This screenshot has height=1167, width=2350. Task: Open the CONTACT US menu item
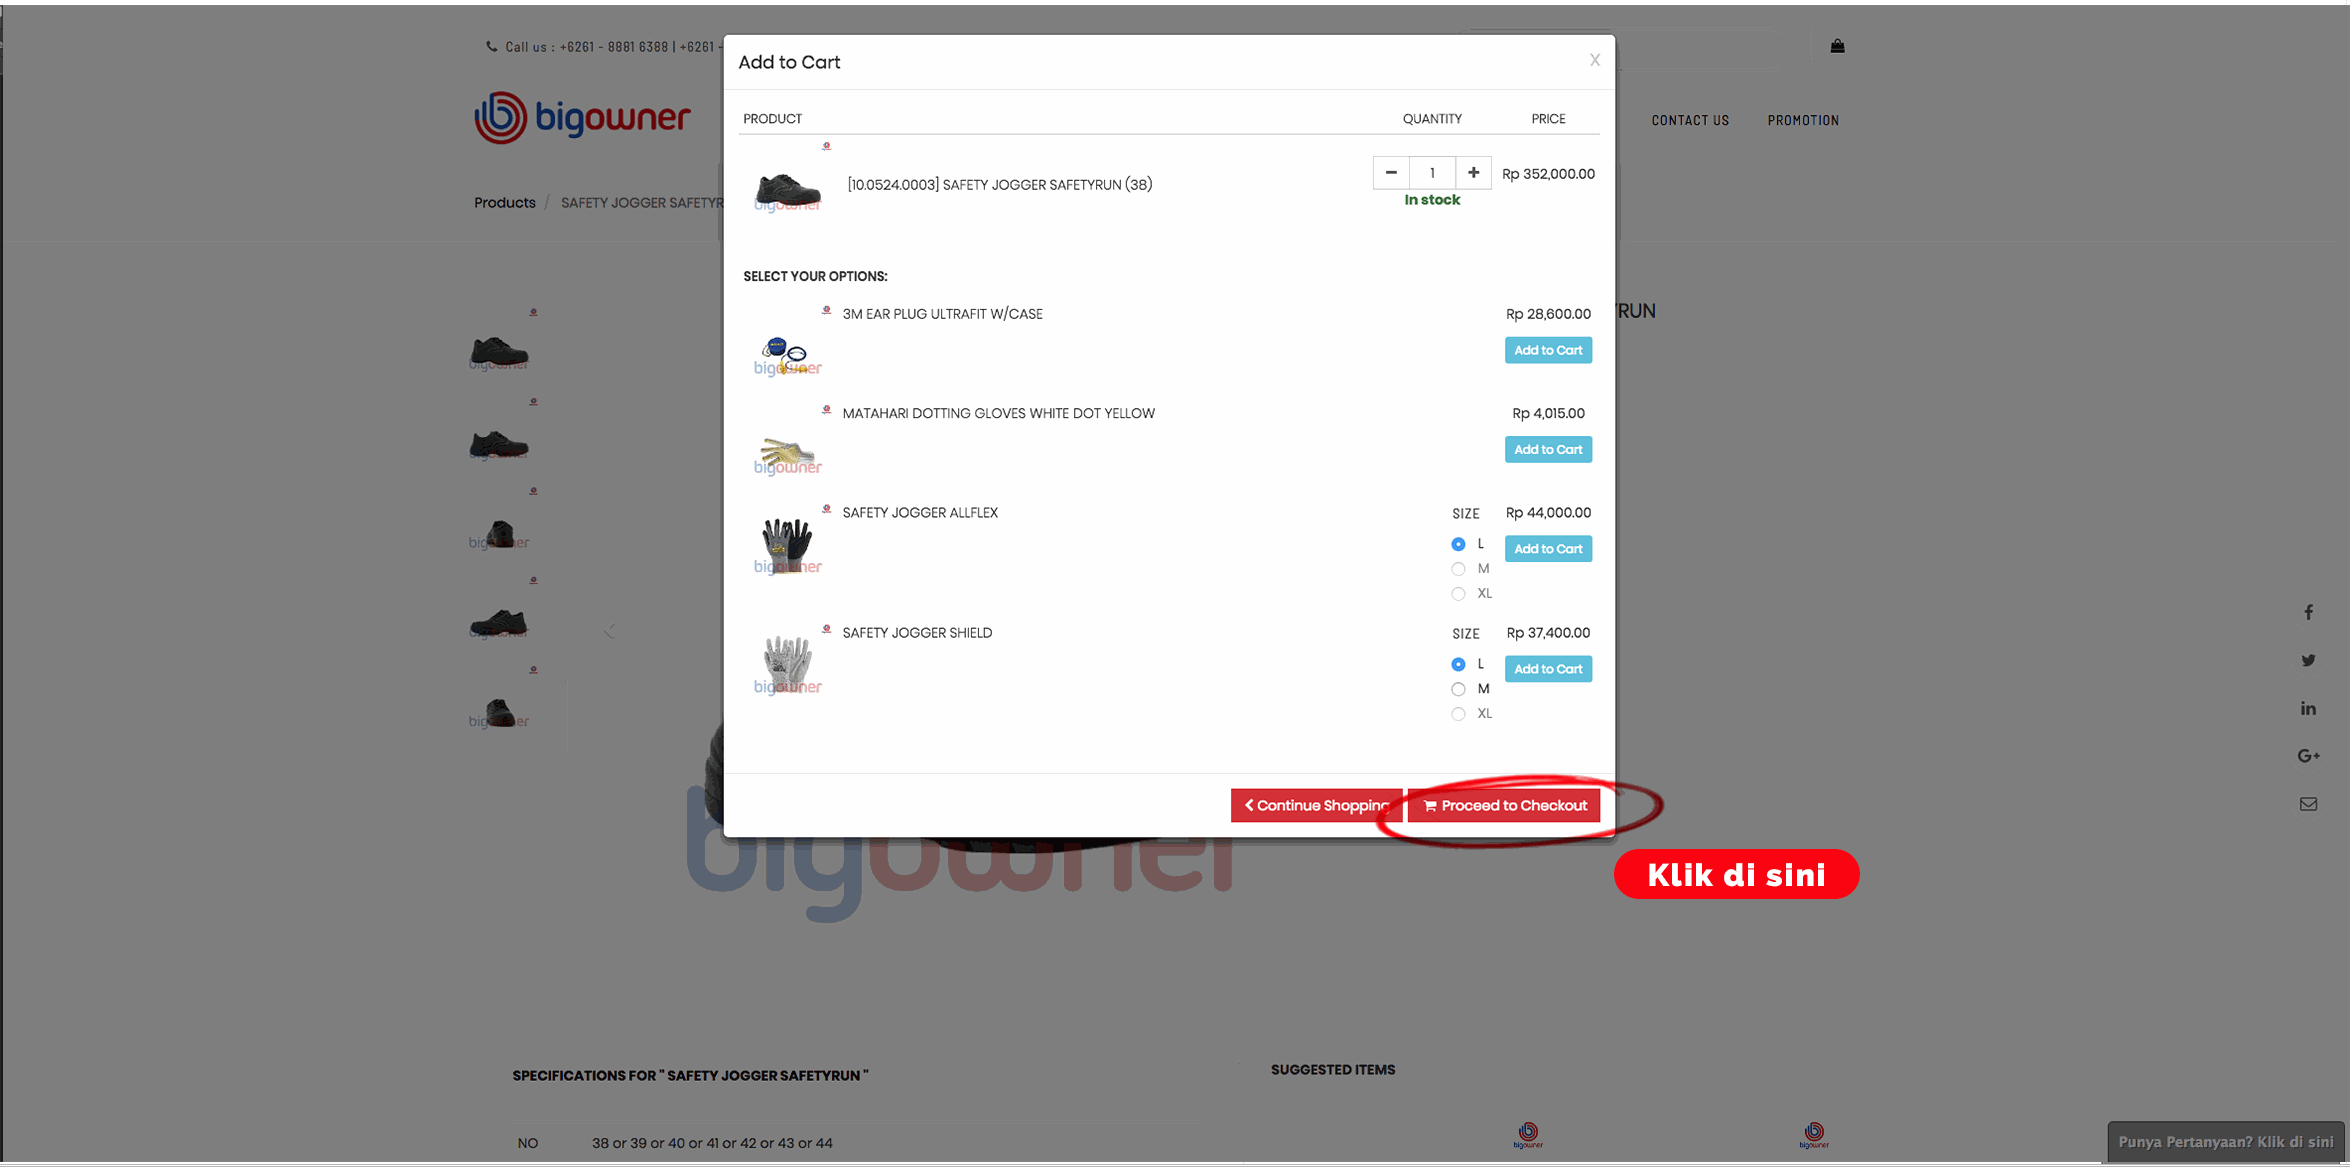[1690, 120]
